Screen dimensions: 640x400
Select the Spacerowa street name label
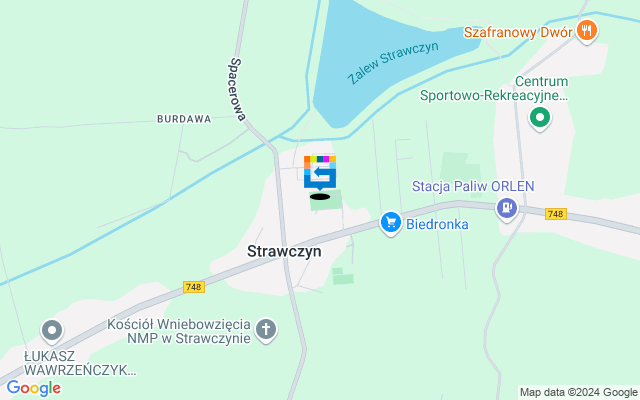pos(238,89)
